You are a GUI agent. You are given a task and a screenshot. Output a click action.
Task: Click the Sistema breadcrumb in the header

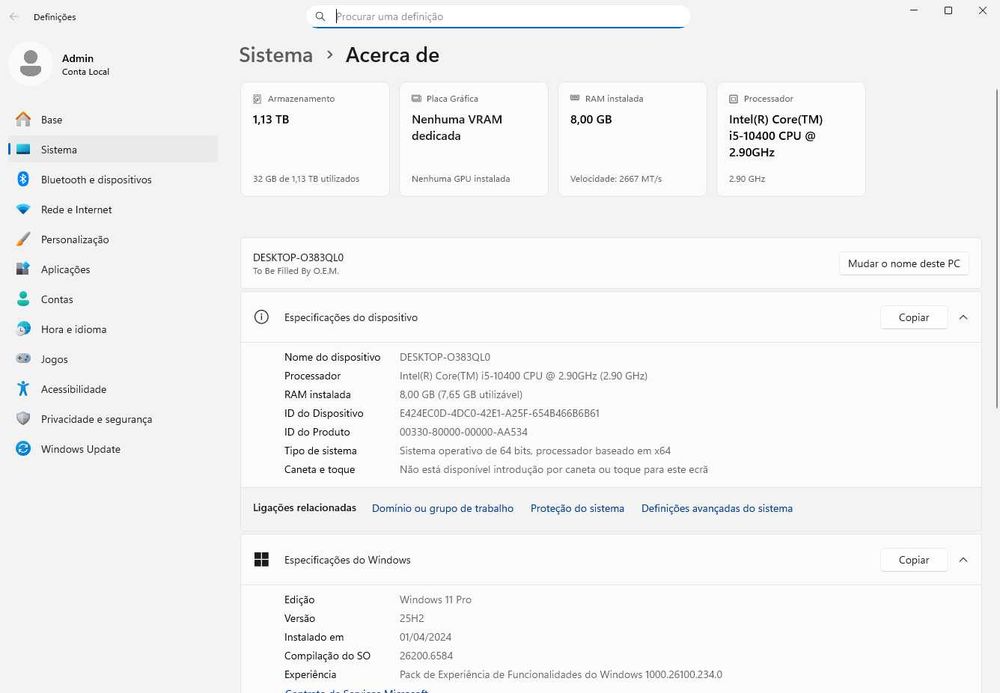click(x=276, y=55)
